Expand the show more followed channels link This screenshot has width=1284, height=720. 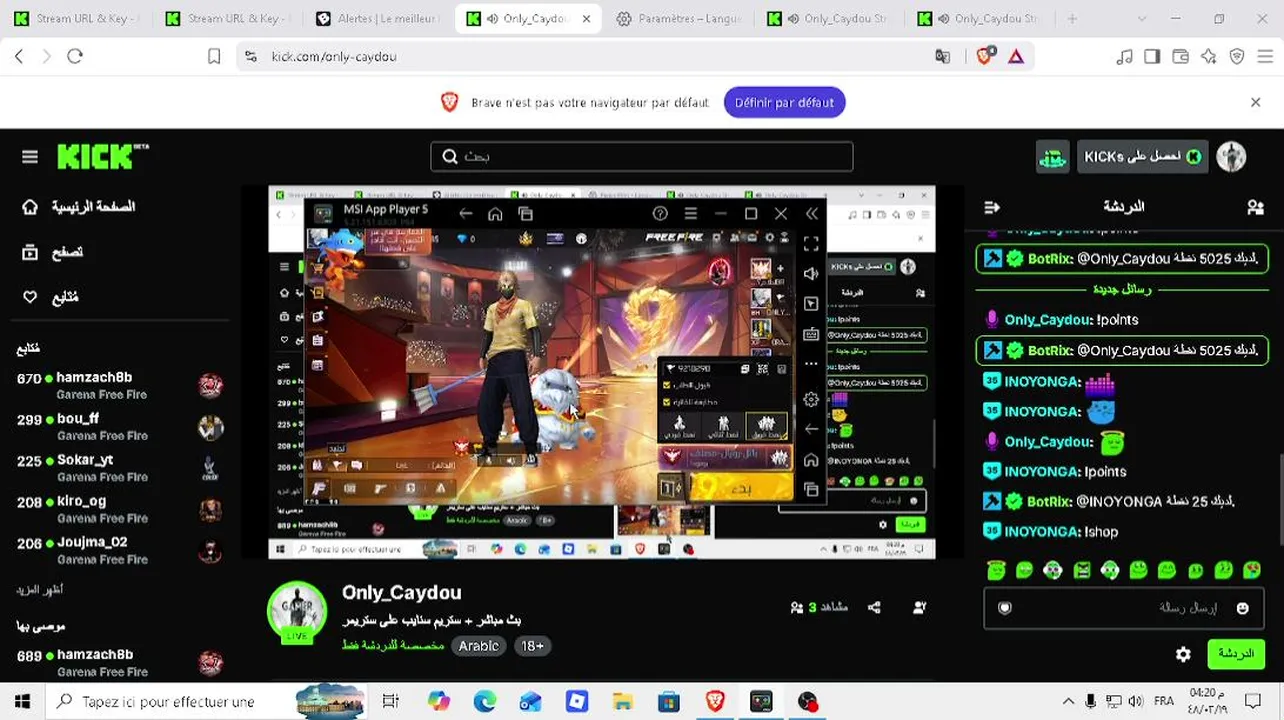tap(40, 590)
